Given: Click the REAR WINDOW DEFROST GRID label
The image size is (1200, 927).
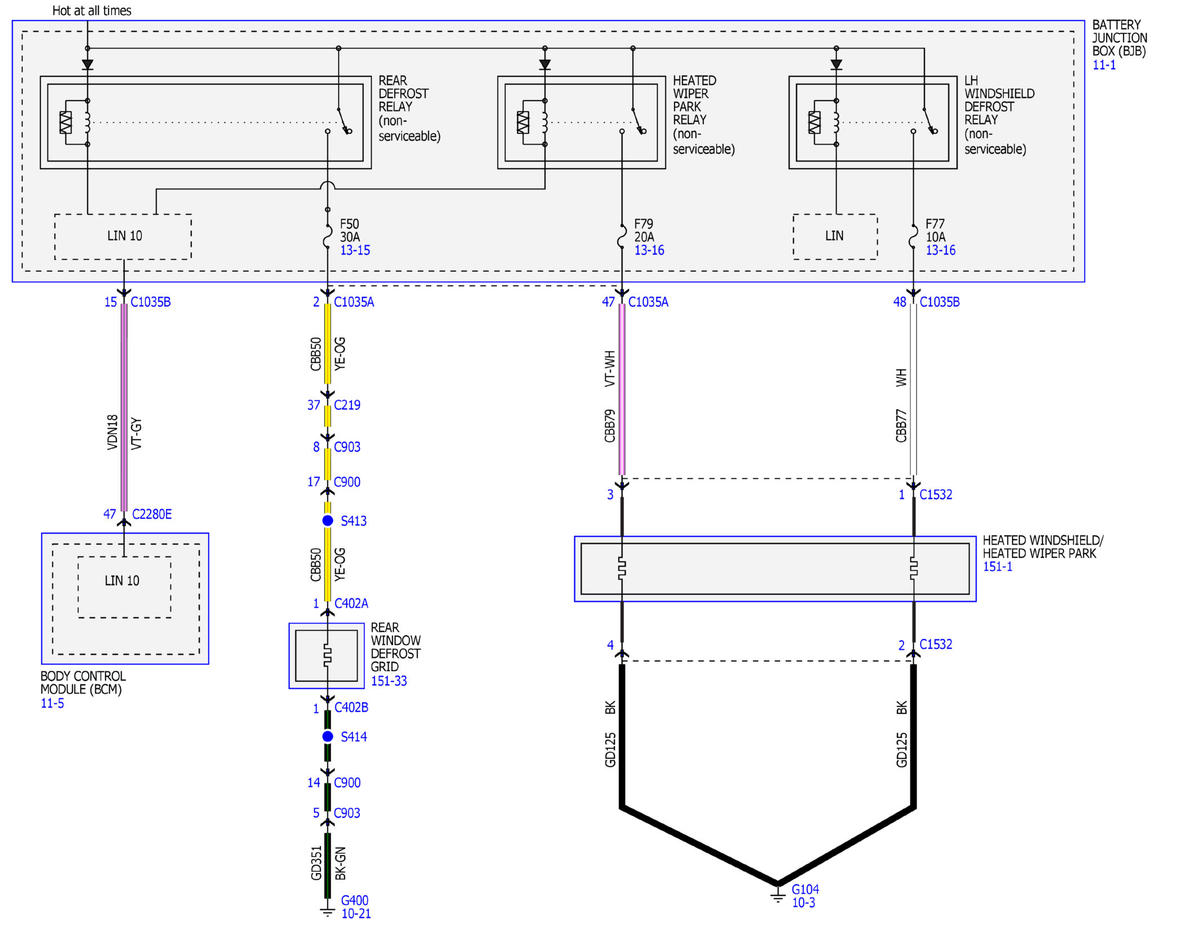Looking at the screenshot, I should 396,648.
